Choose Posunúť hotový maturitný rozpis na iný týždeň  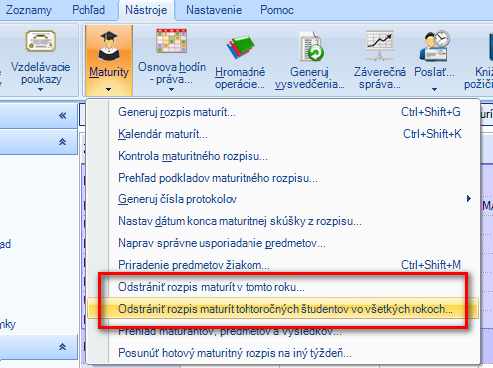tap(283, 353)
